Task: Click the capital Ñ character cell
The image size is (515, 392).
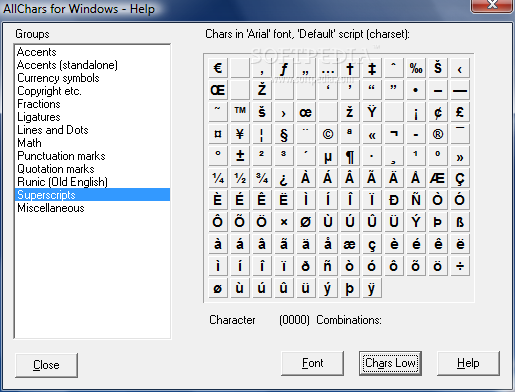Action: coord(416,200)
